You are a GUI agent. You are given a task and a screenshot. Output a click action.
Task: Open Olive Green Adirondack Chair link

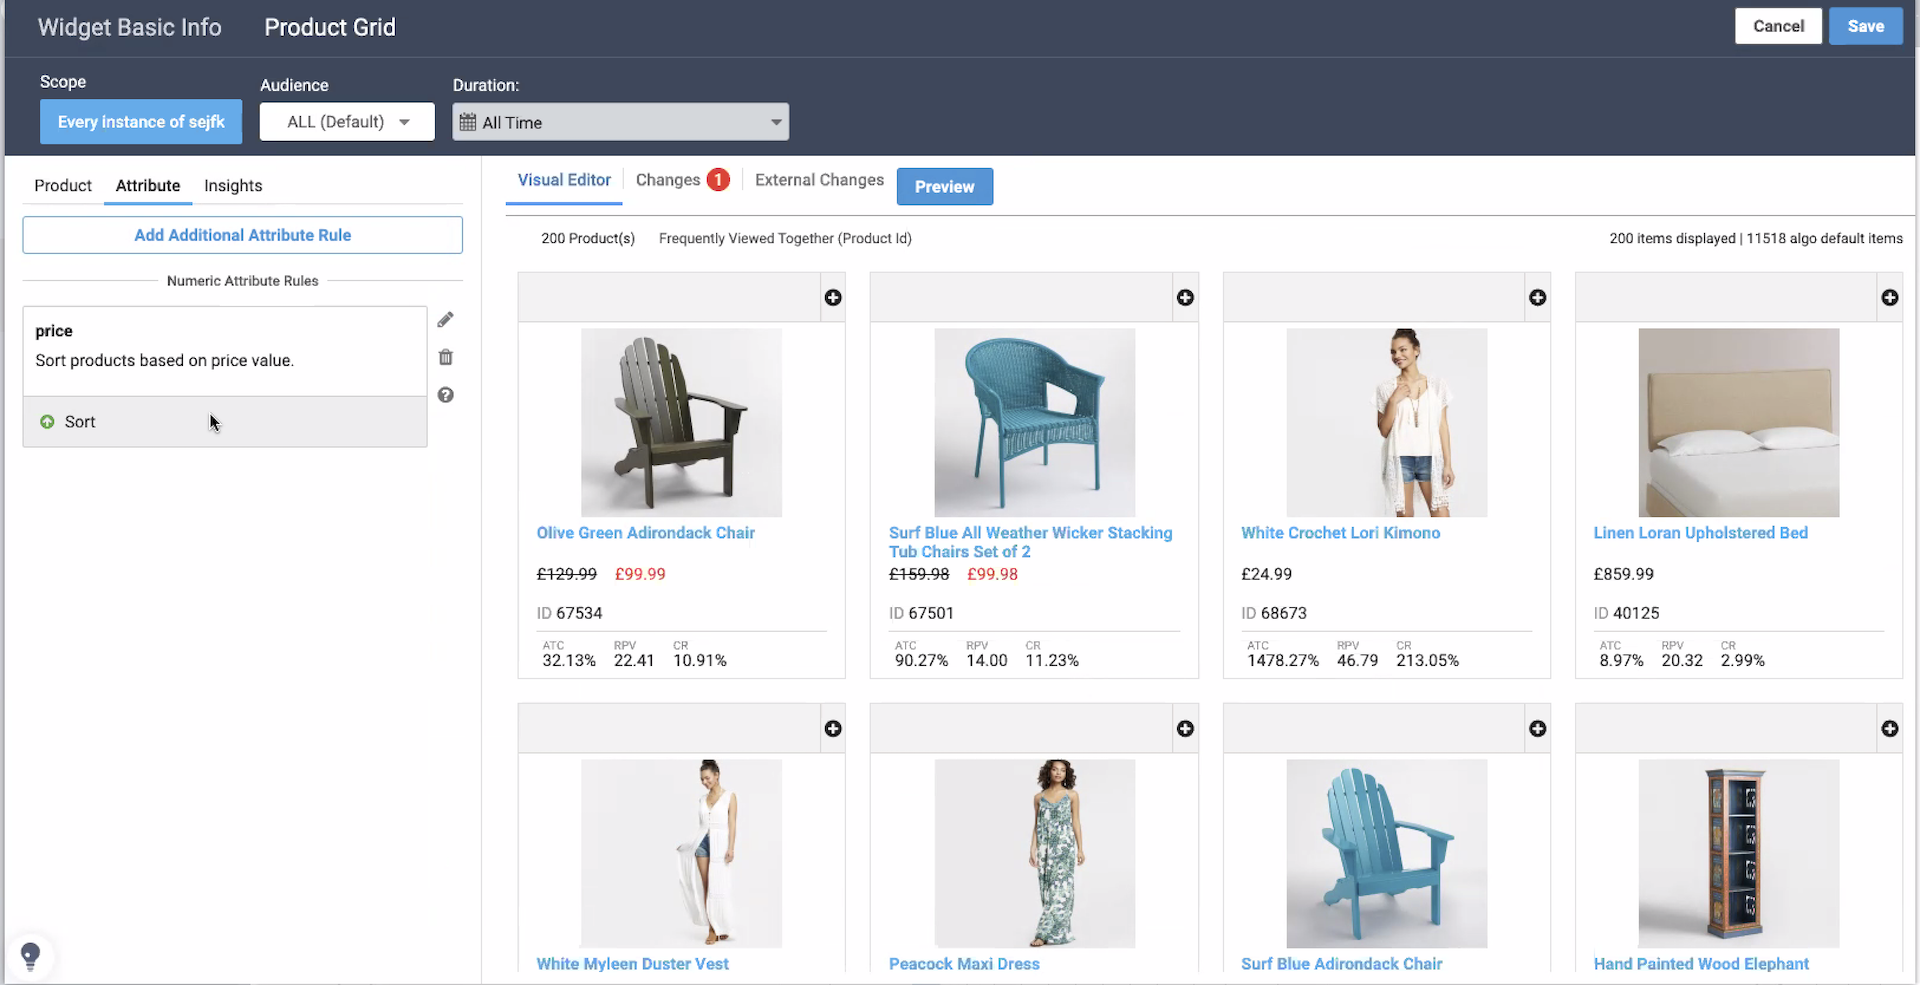tap(646, 533)
